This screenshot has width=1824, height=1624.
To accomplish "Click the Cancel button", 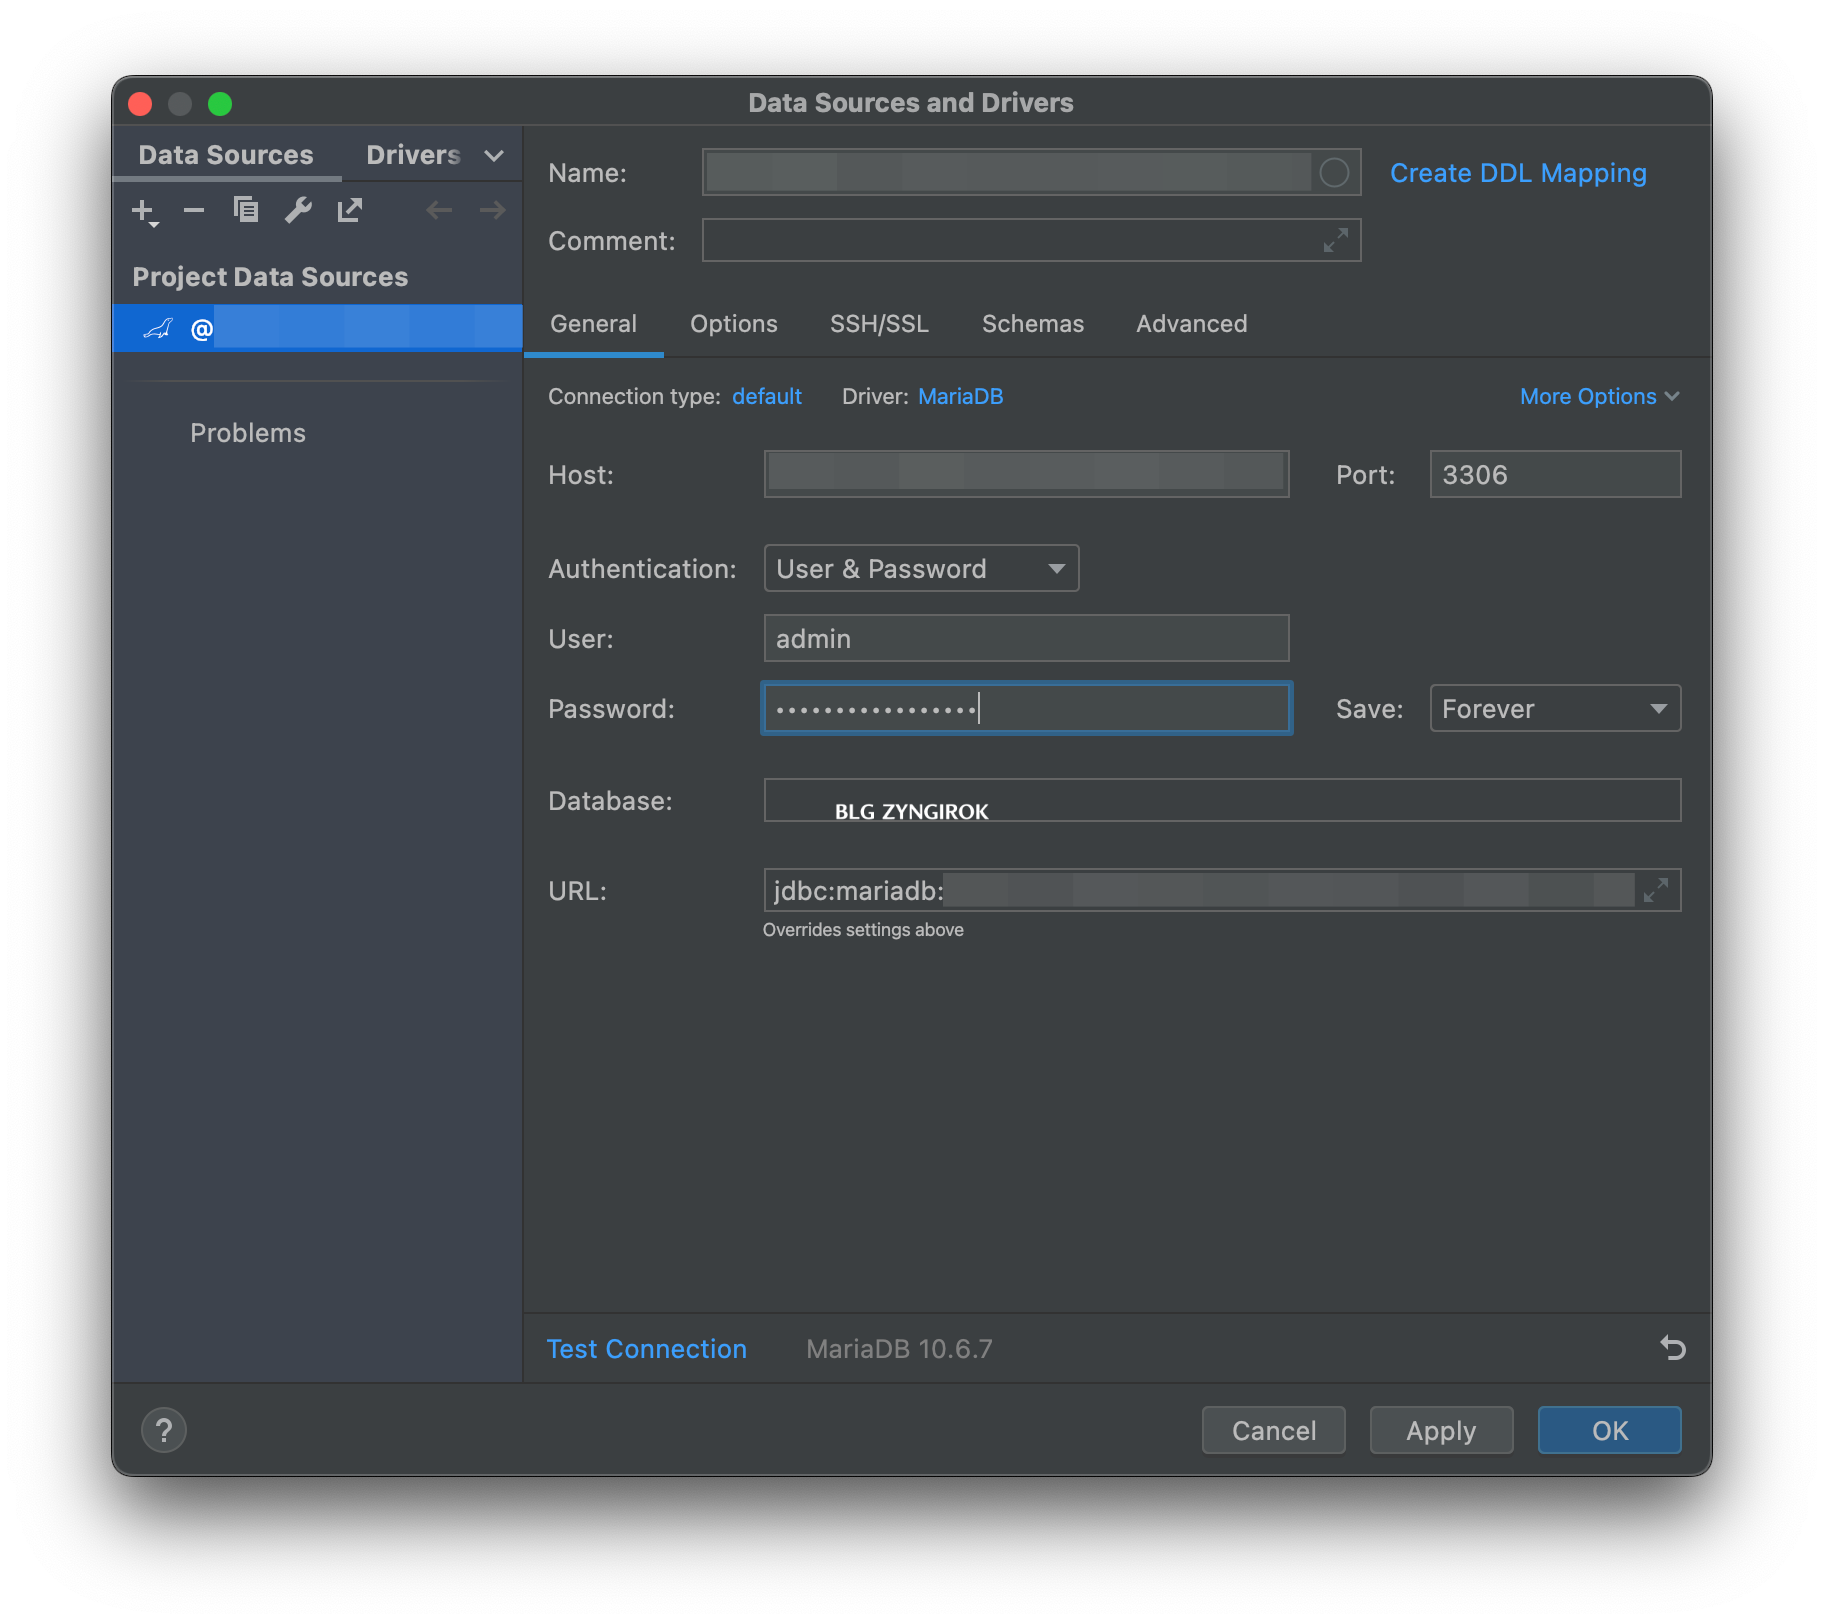I will click(x=1274, y=1430).
